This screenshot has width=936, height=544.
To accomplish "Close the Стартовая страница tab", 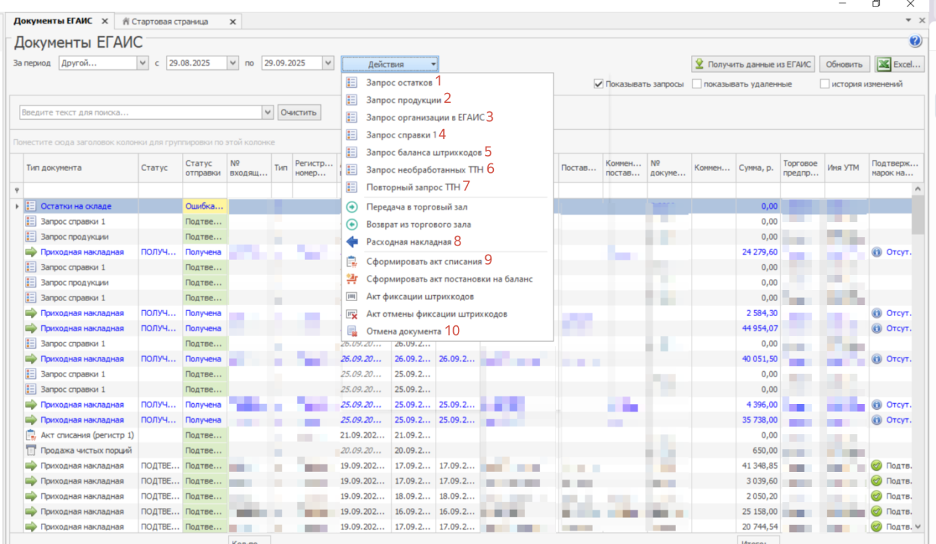I will [x=233, y=21].
